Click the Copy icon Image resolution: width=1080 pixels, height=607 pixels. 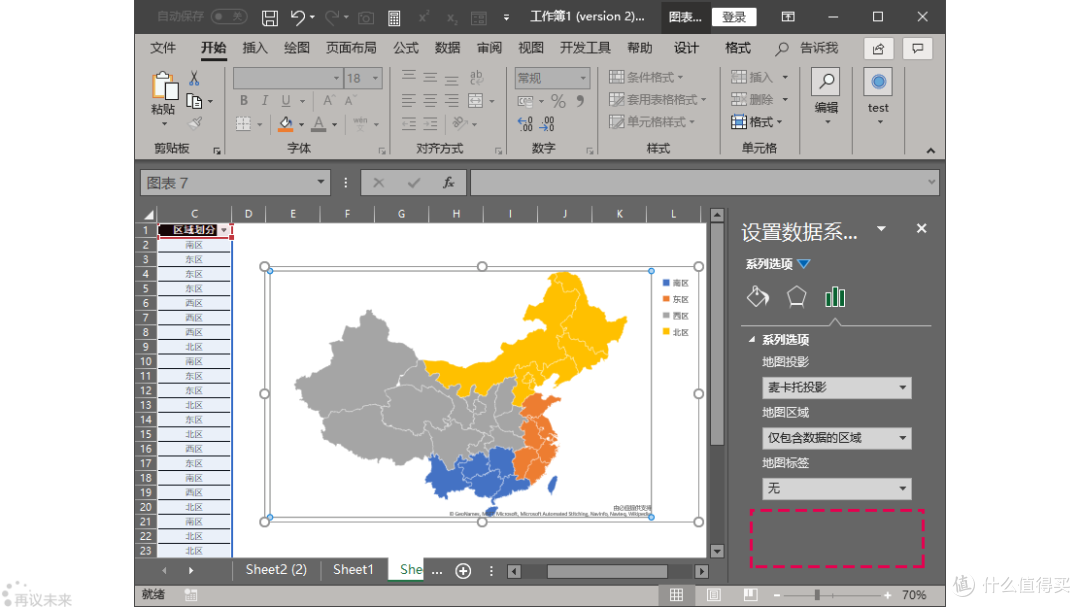194,101
